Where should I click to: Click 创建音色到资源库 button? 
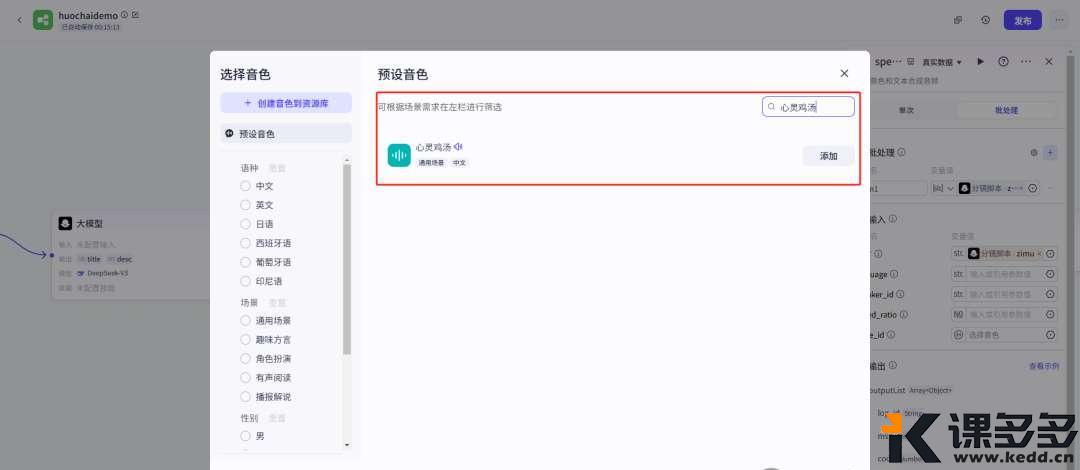[286, 103]
